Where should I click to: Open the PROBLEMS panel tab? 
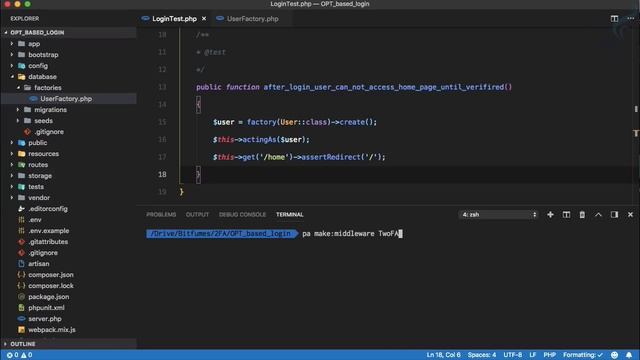pos(161,215)
